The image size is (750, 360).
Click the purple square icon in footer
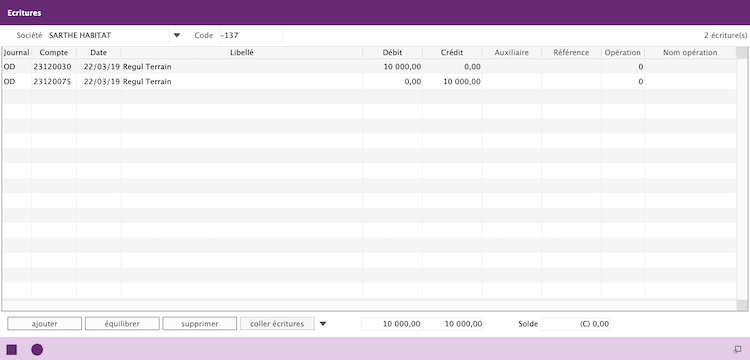pyautogui.click(x=12, y=349)
